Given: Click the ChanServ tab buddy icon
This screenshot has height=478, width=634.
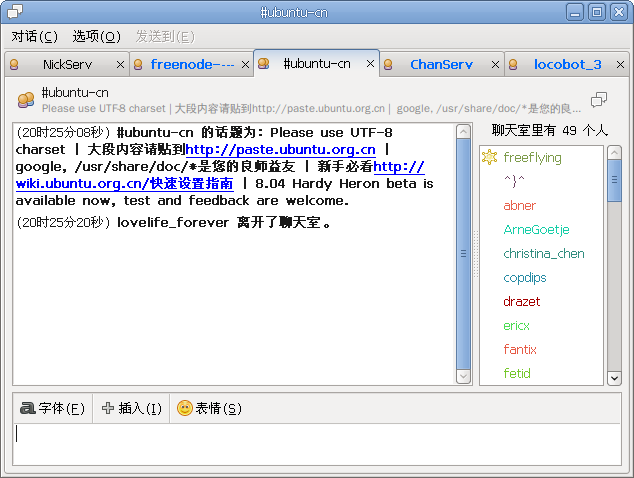Looking at the screenshot, I should click(388, 65).
